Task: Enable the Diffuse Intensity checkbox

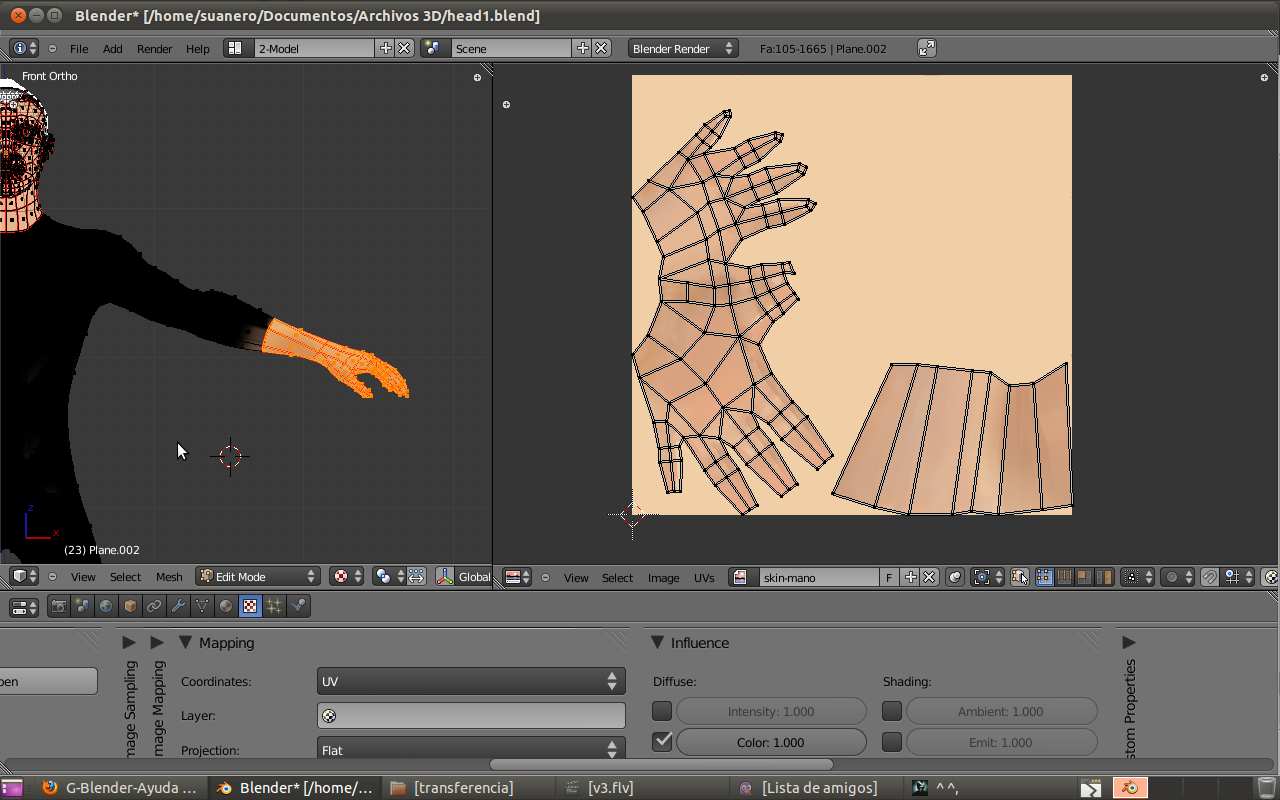Action: pos(662,712)
